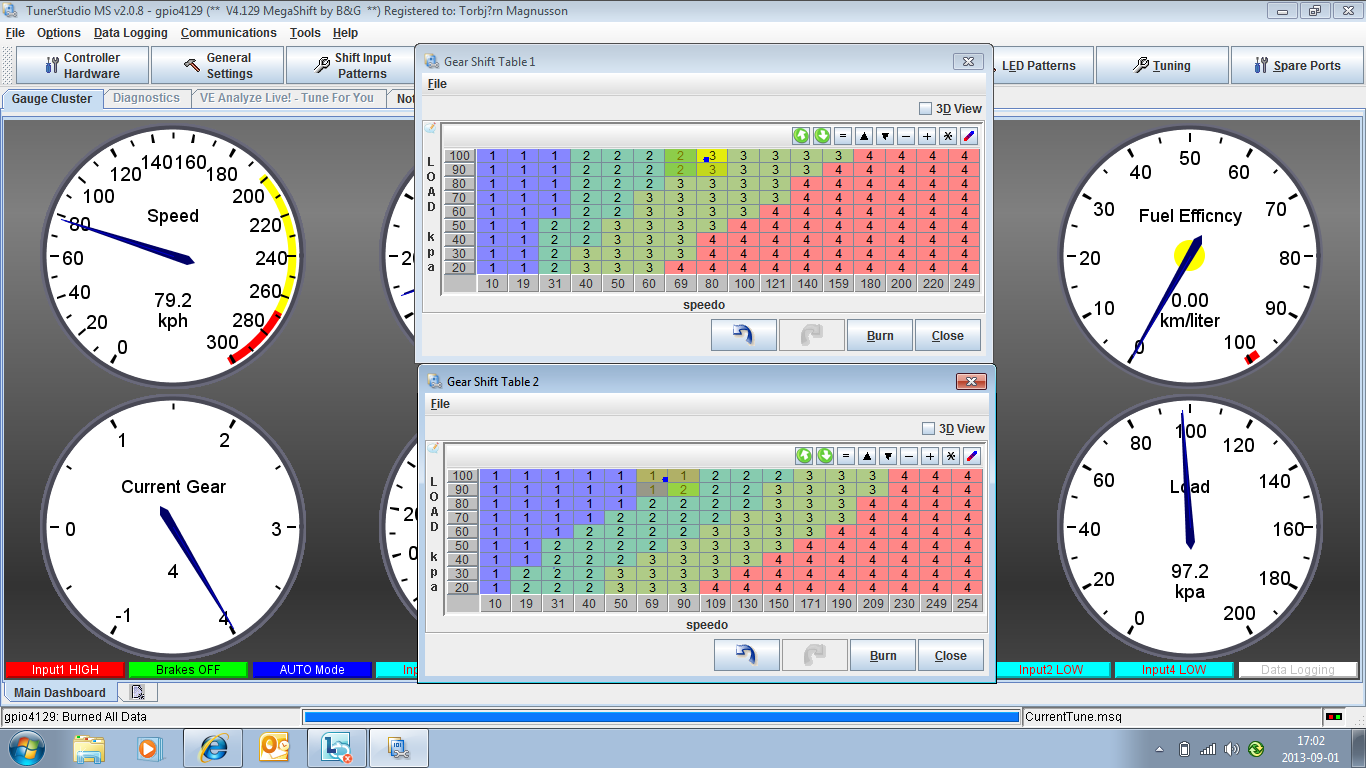The height and width of the screenshot is (768, 1366).
Task: Switch to the VE Analyze Live! tab
Action: pos(287,98)
